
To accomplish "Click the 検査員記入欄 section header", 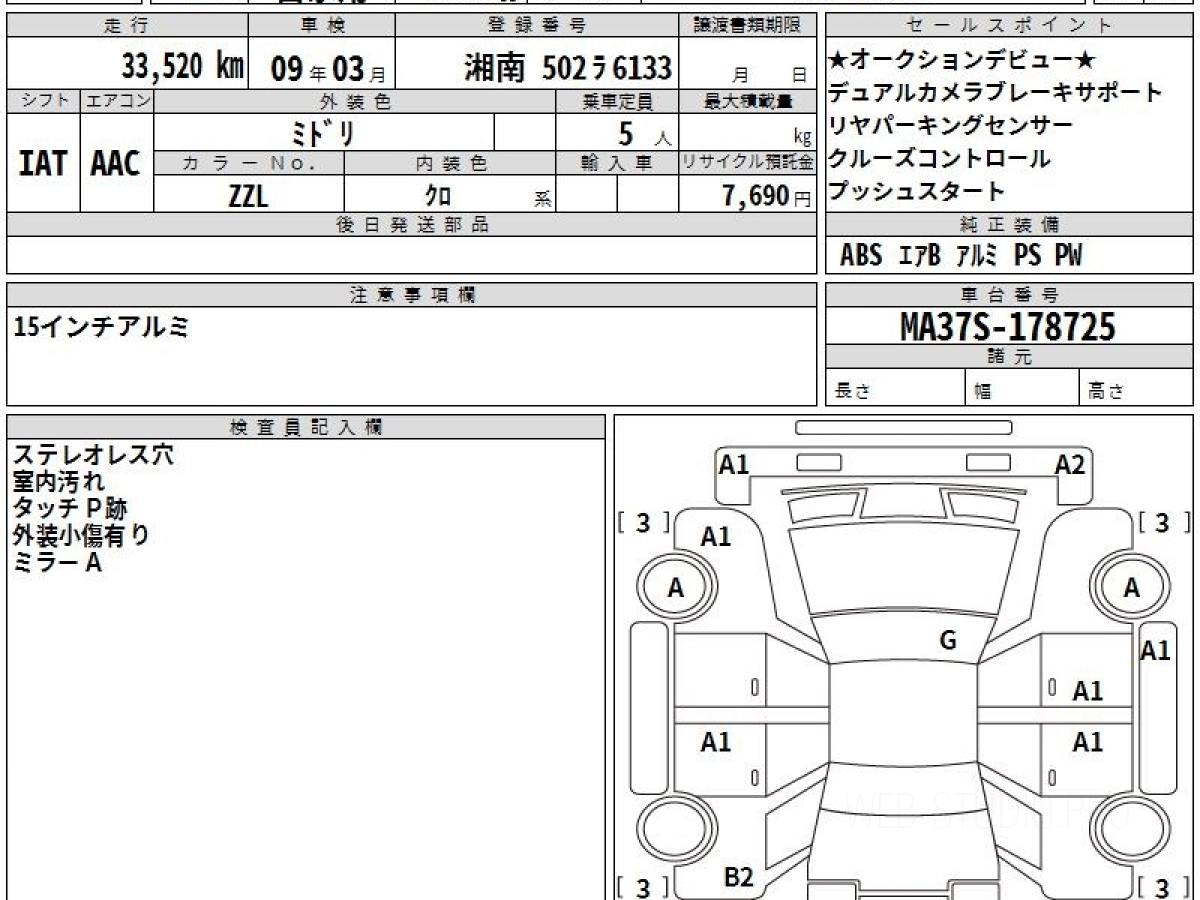I will [x=305, y=427].
